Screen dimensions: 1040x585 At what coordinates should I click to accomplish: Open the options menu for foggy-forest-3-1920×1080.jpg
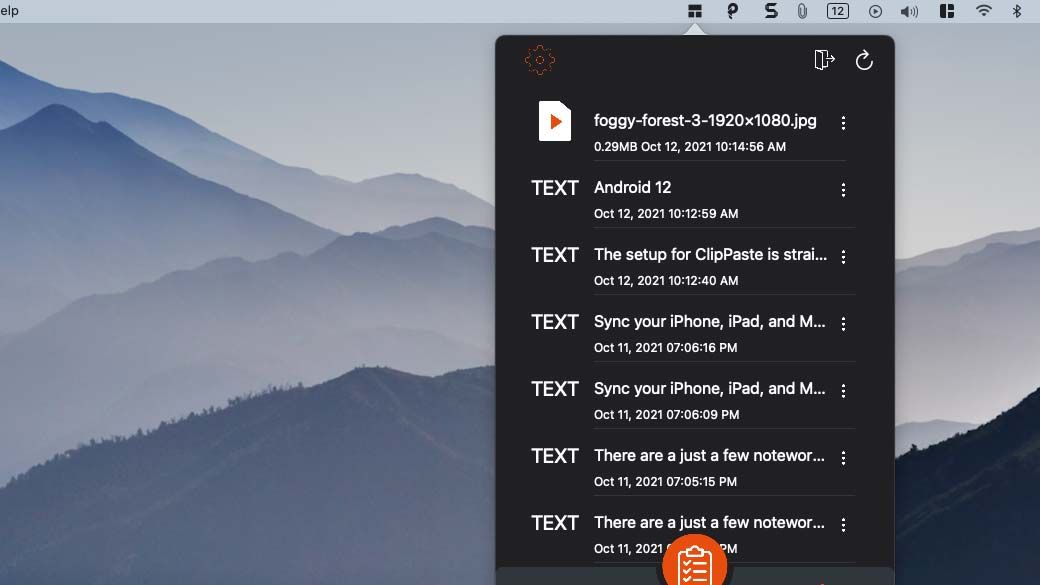pos(843,122)
